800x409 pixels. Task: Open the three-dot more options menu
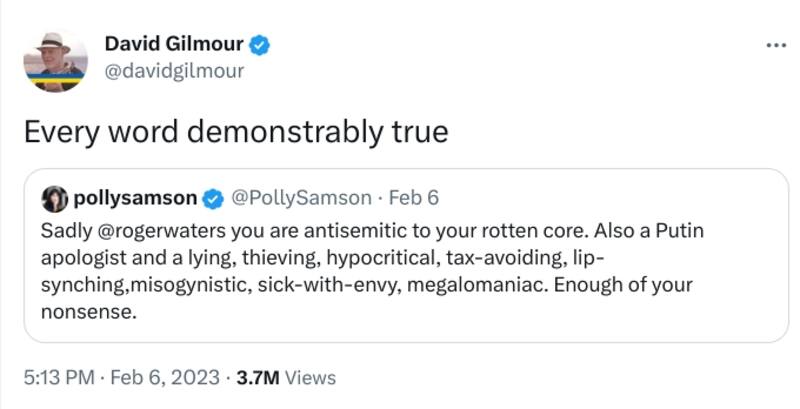point(775,46)
